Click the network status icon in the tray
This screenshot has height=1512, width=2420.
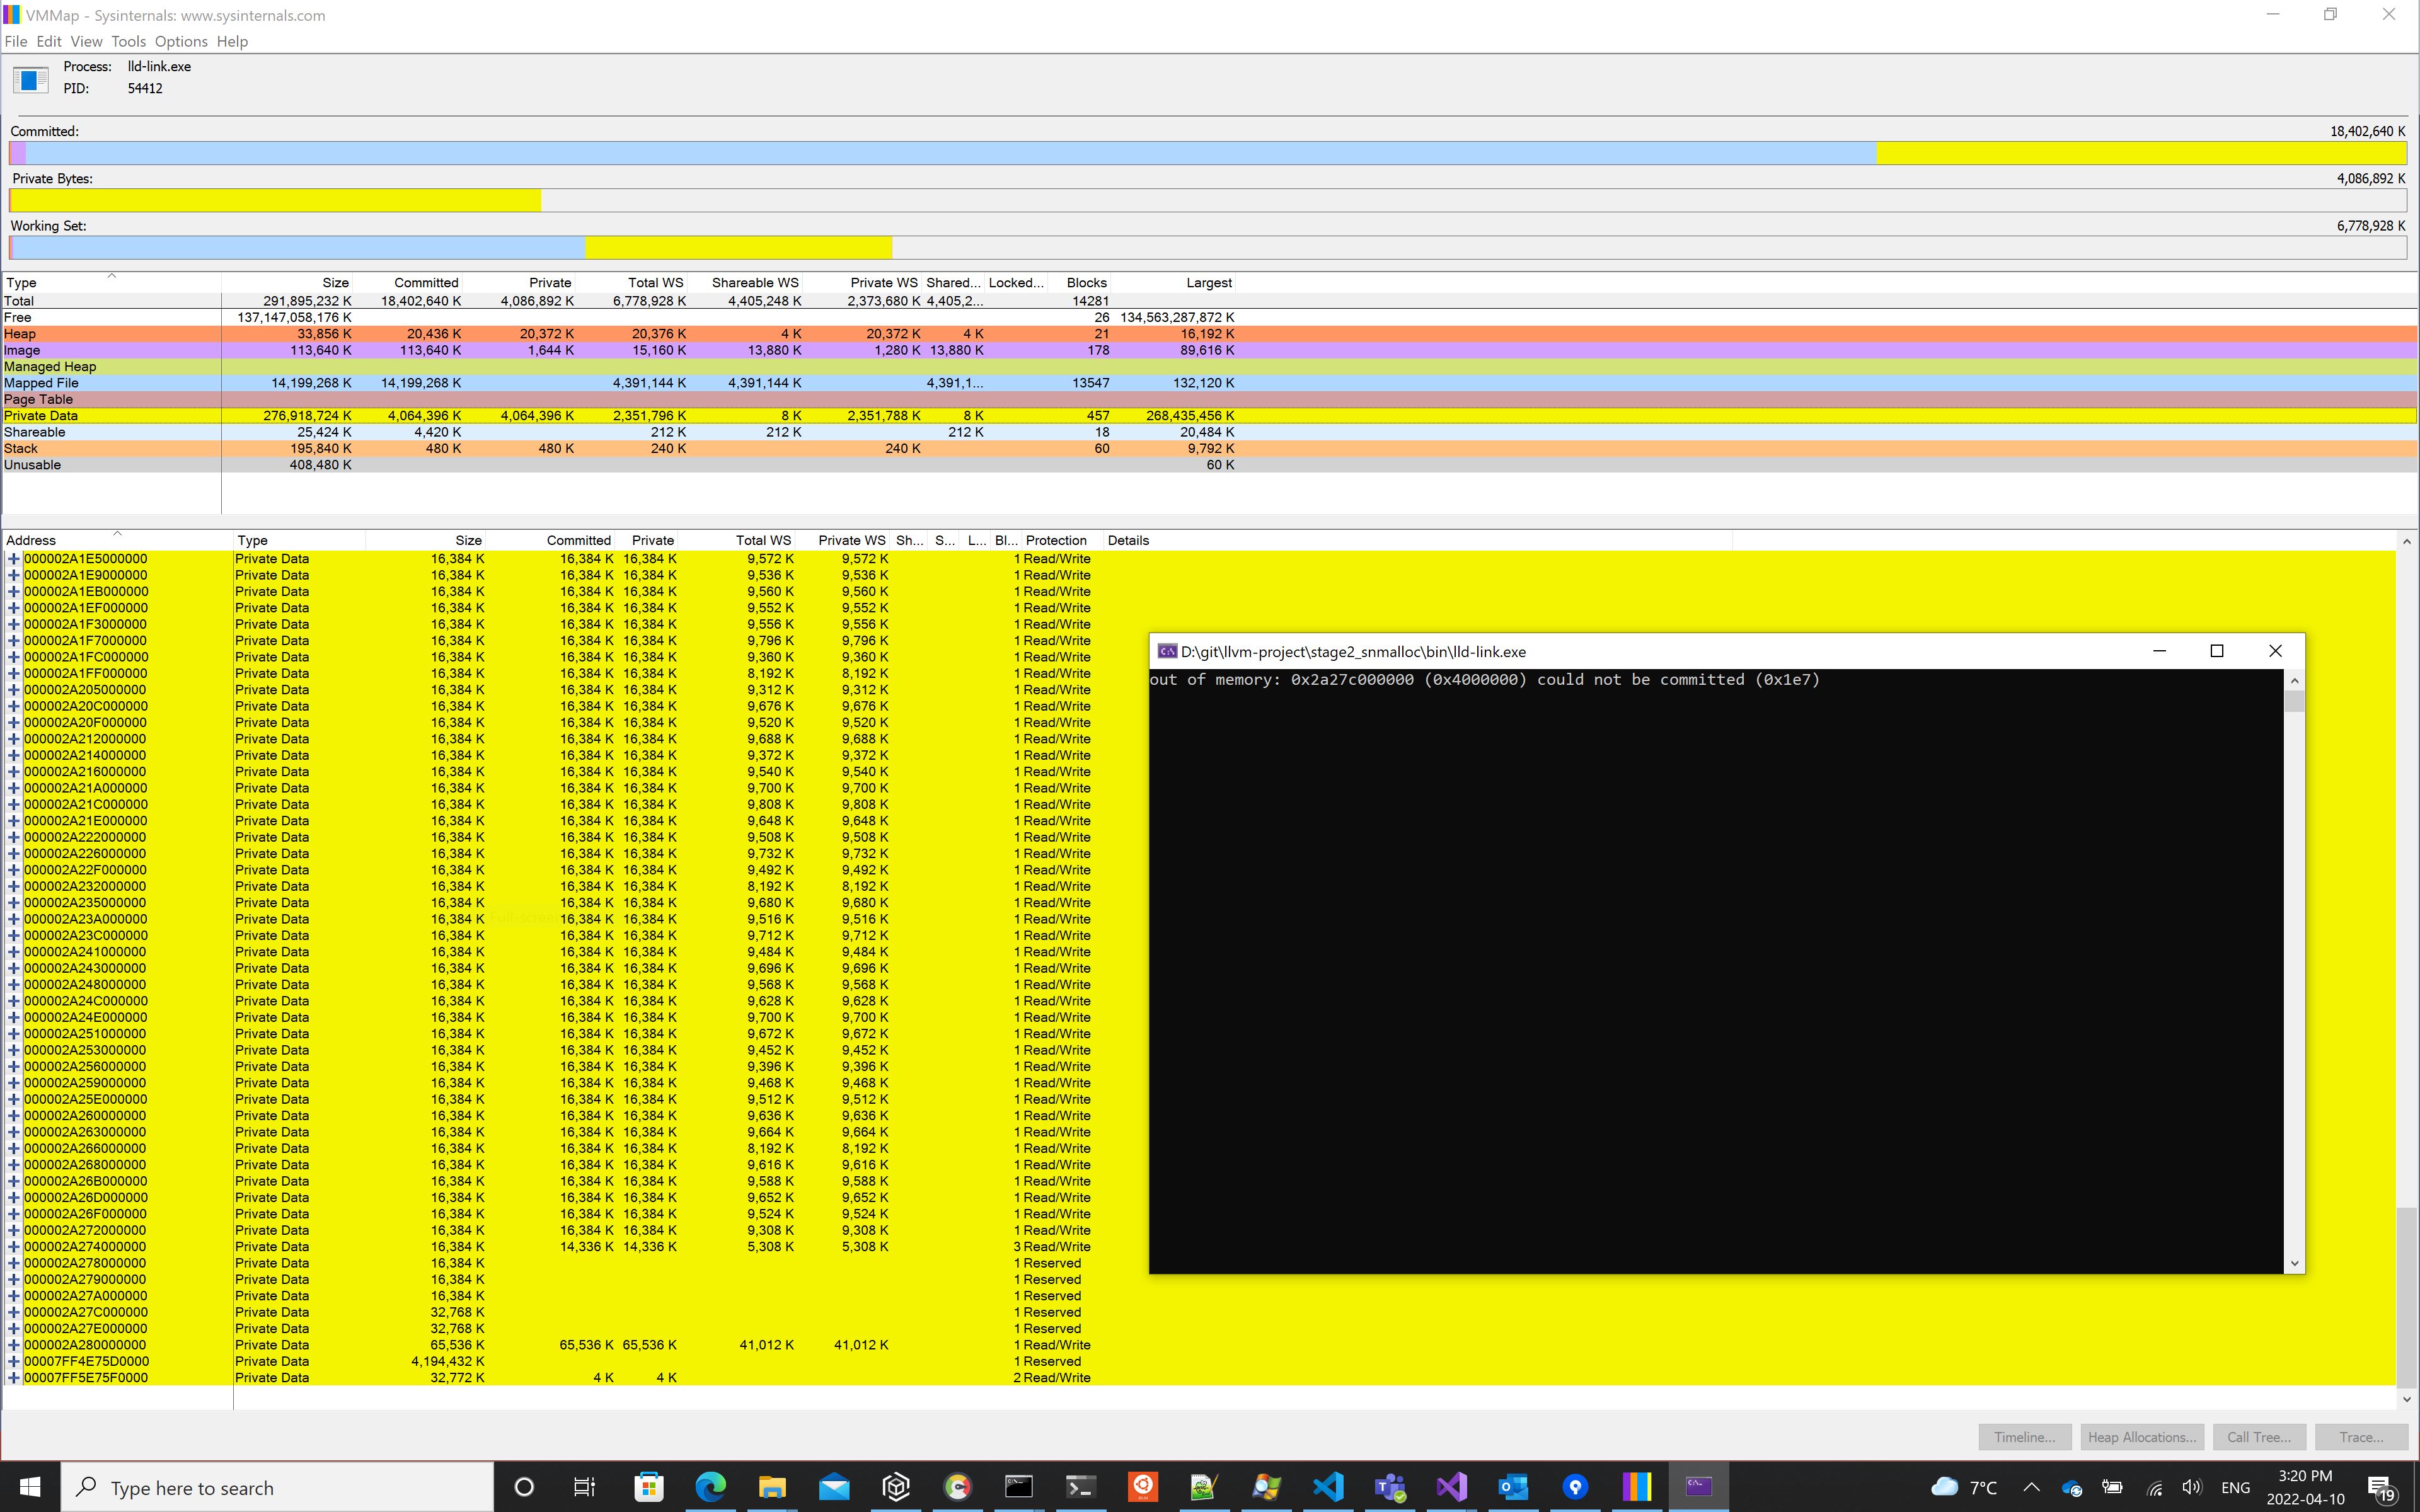[x=2155, y=1488]
